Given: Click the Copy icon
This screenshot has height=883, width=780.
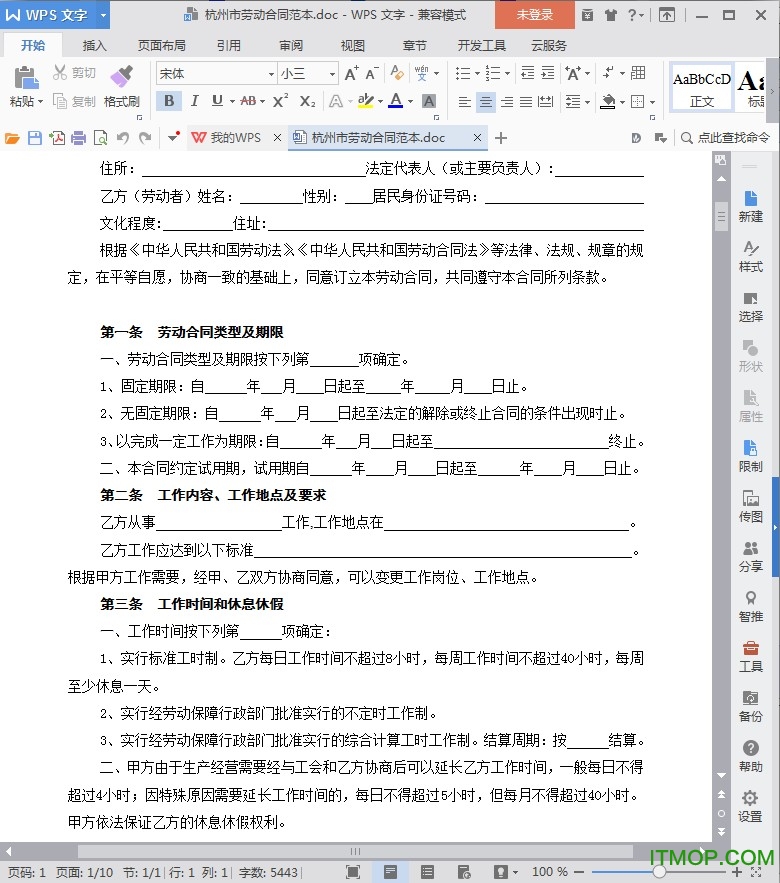Looking at the screenshot, I should (x=60, y=101).
